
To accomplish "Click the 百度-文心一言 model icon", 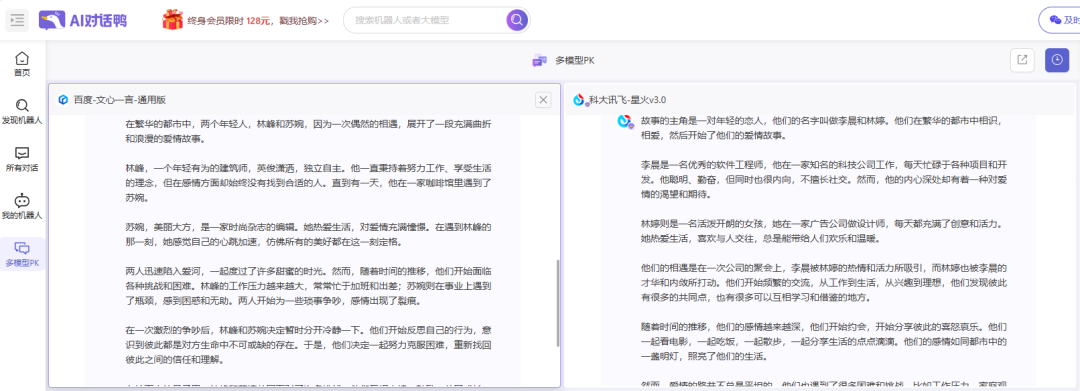I will pos(63,100).
